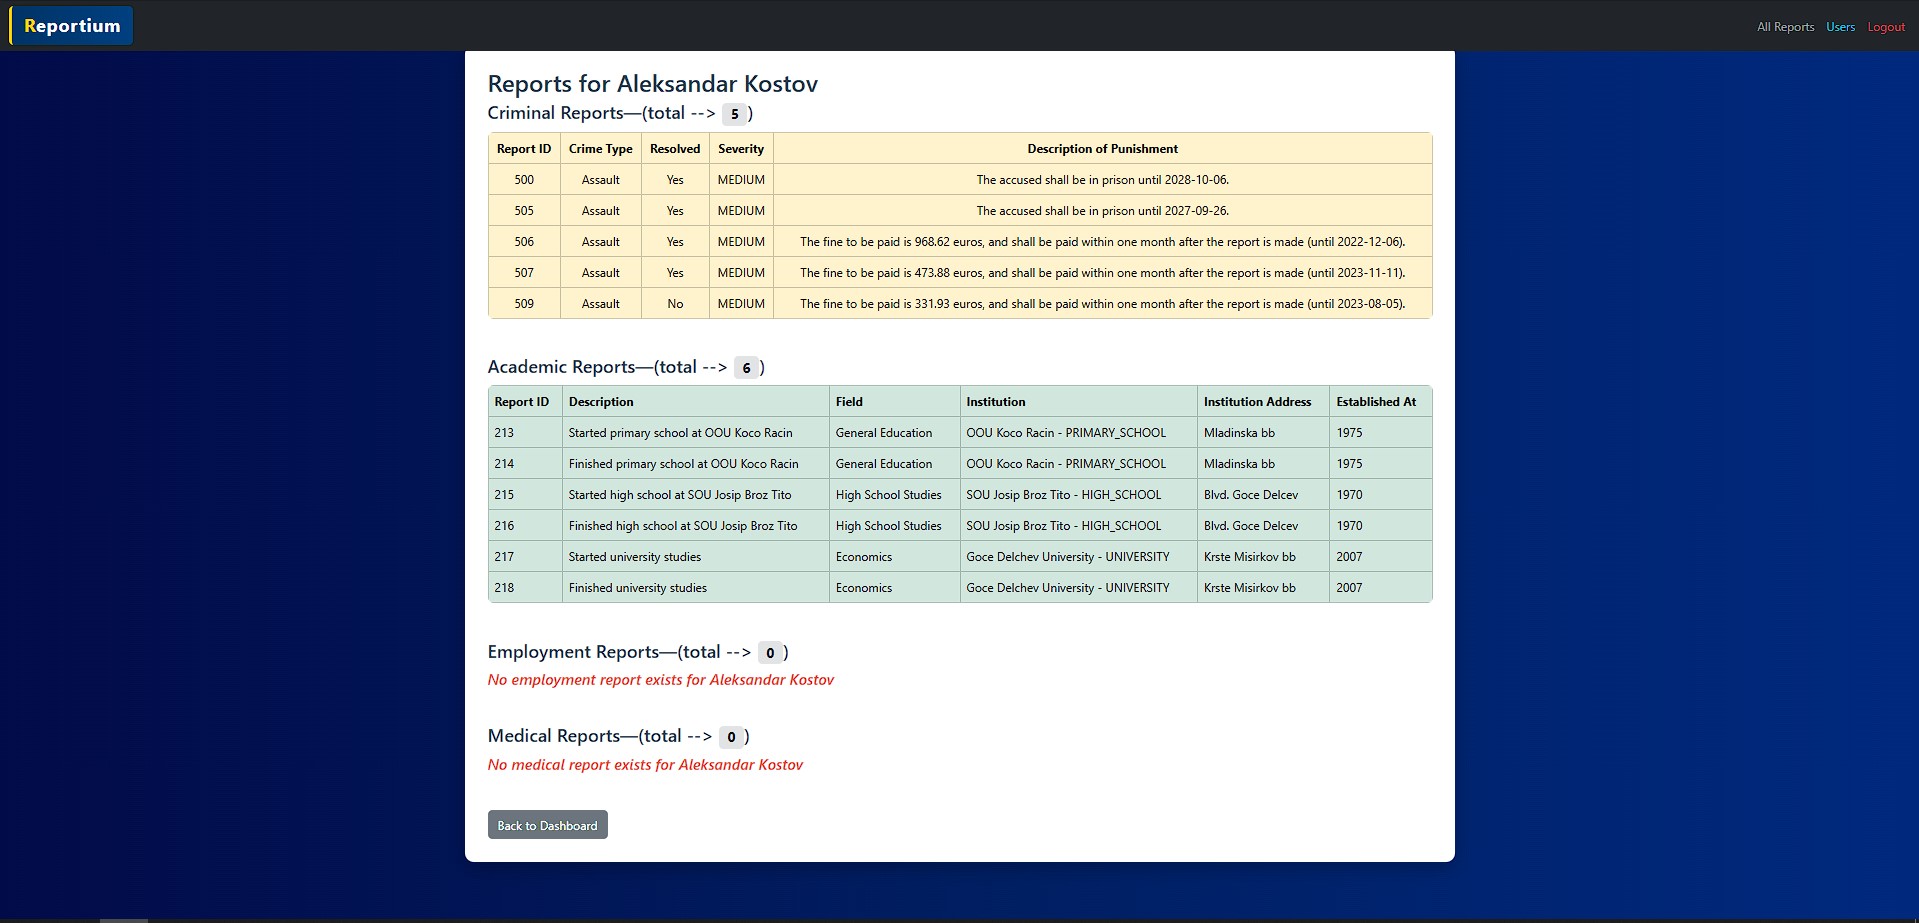Click the no employment report message
Screen dimensions: 1919x923
[x=660, y=680]
